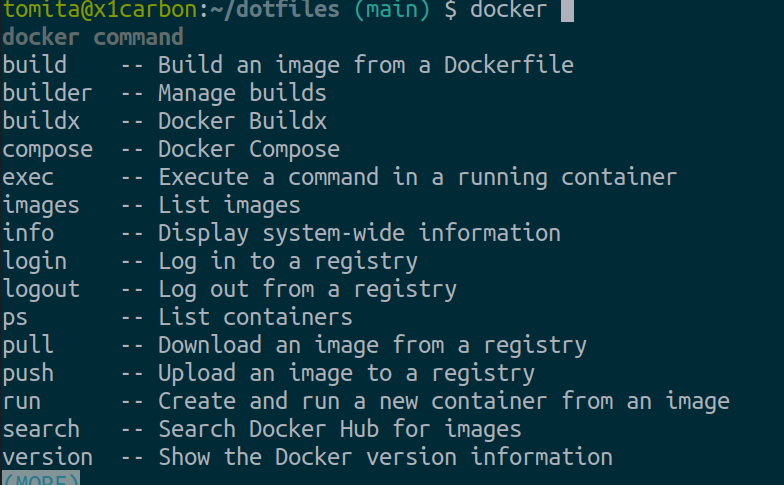Choose the exec completion option
This screenshot has height=485, width=784.
(28, 178)
